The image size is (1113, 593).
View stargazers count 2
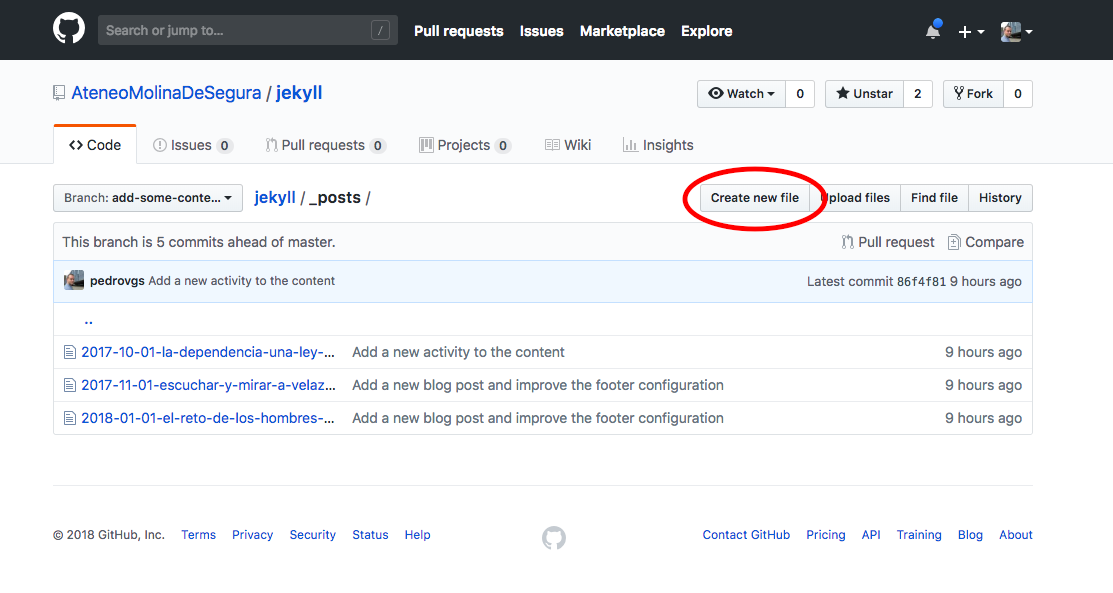(918, 94)
